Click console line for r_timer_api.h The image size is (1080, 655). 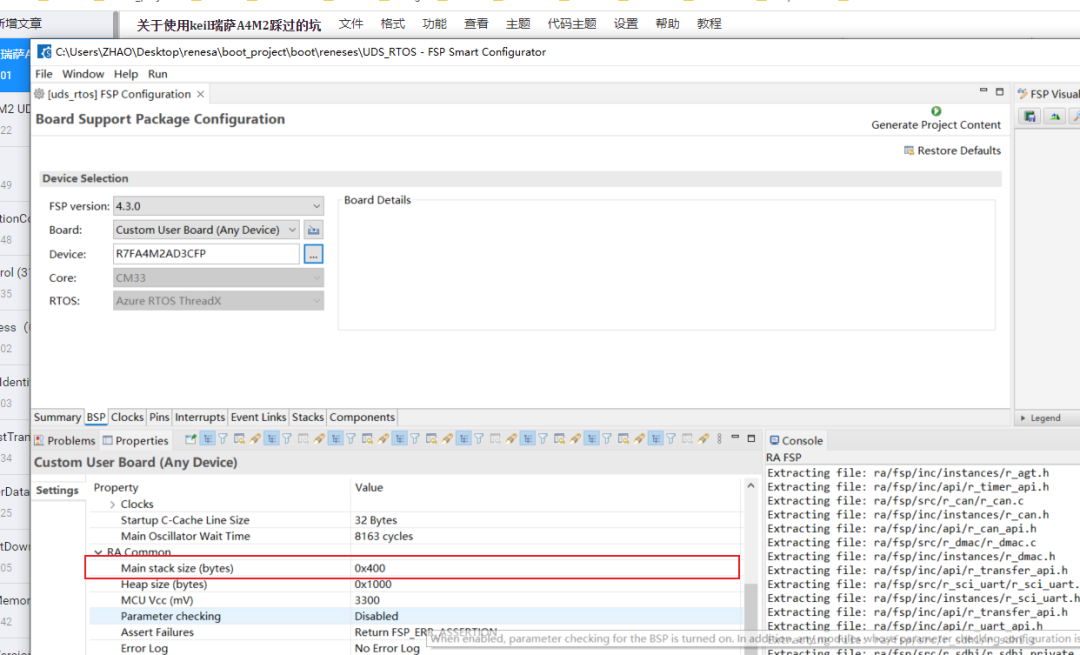pos(908,487)
